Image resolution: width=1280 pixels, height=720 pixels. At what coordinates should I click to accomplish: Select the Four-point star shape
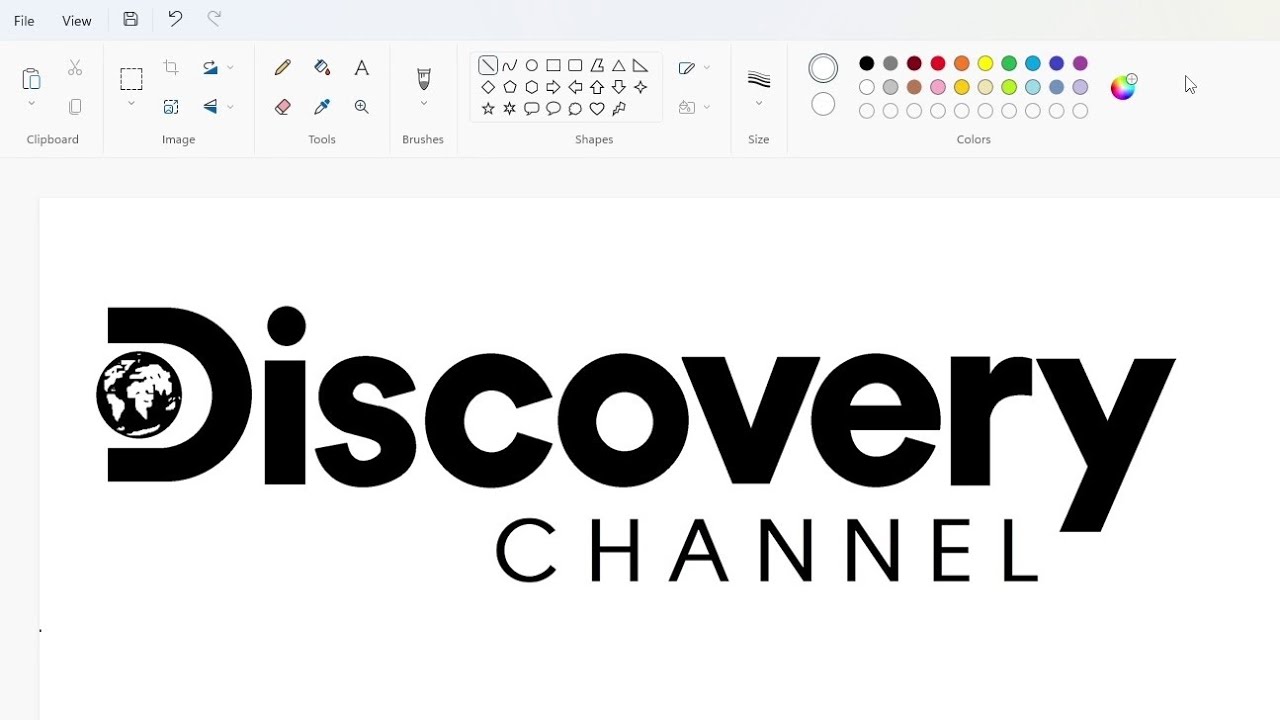point(641,87)
